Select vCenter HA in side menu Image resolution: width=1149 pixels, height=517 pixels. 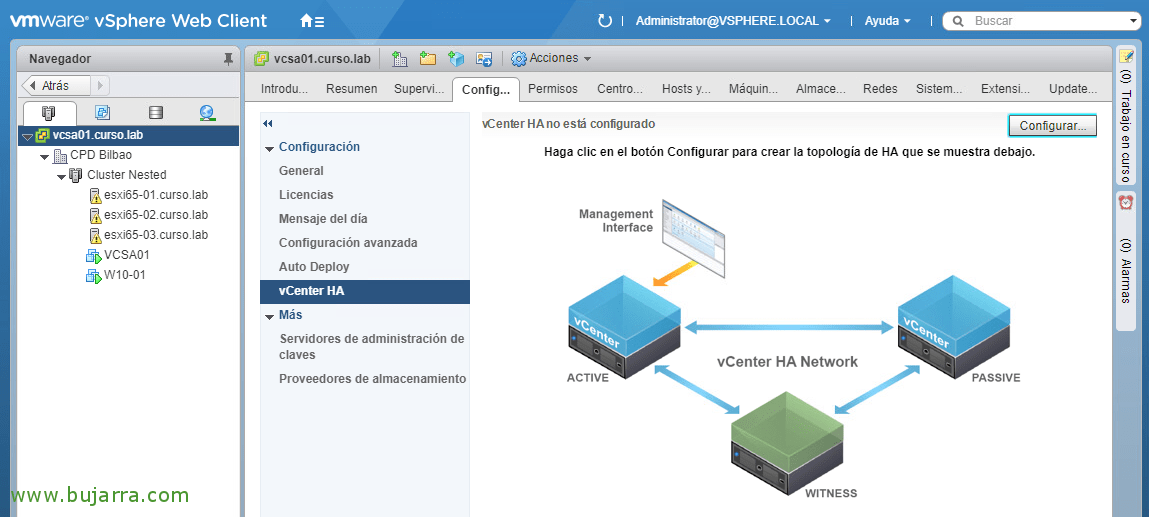pos(365,291)
